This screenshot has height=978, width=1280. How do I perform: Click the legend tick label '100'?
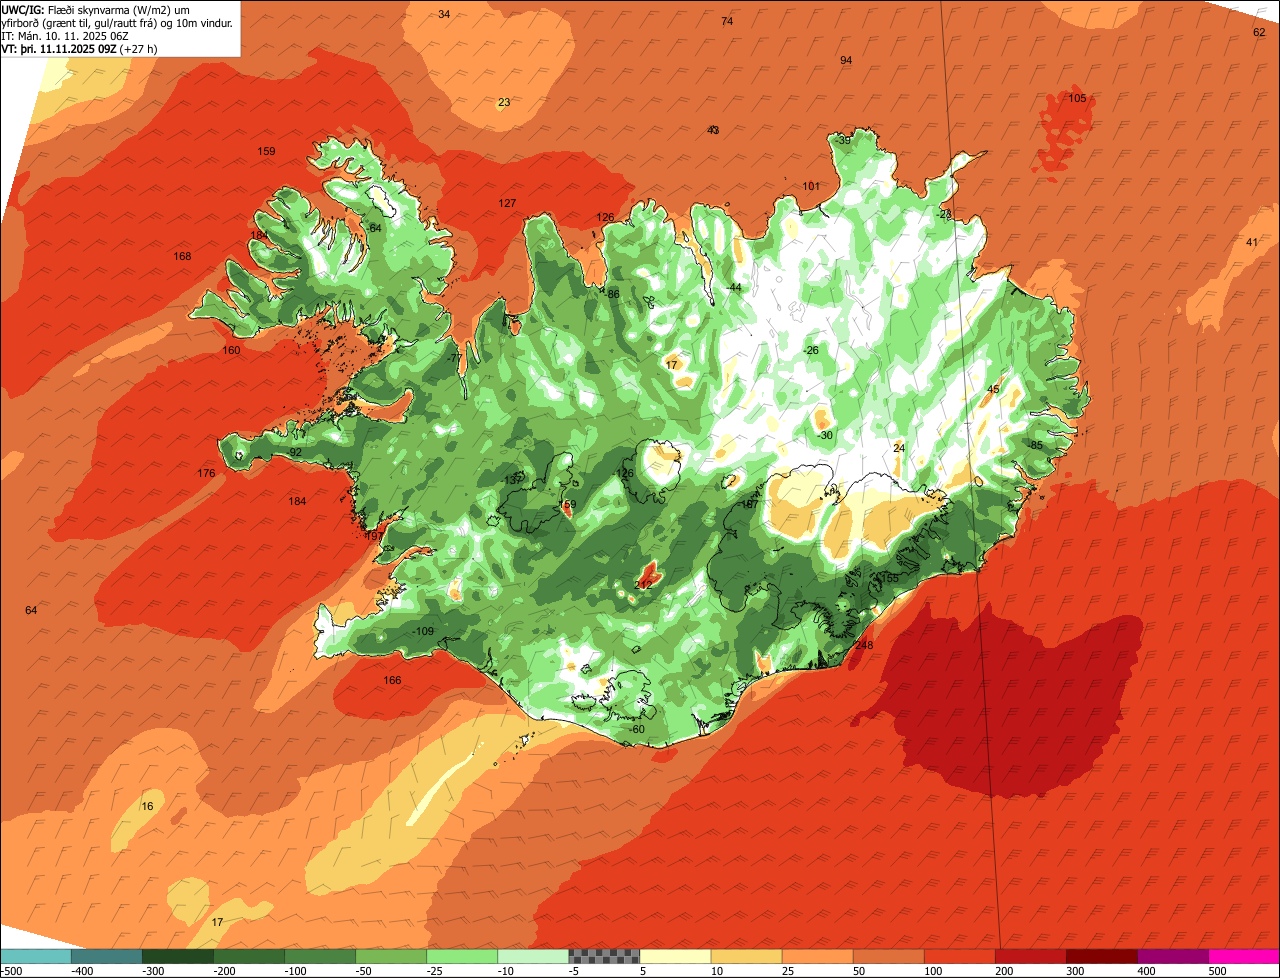[932, 970]
